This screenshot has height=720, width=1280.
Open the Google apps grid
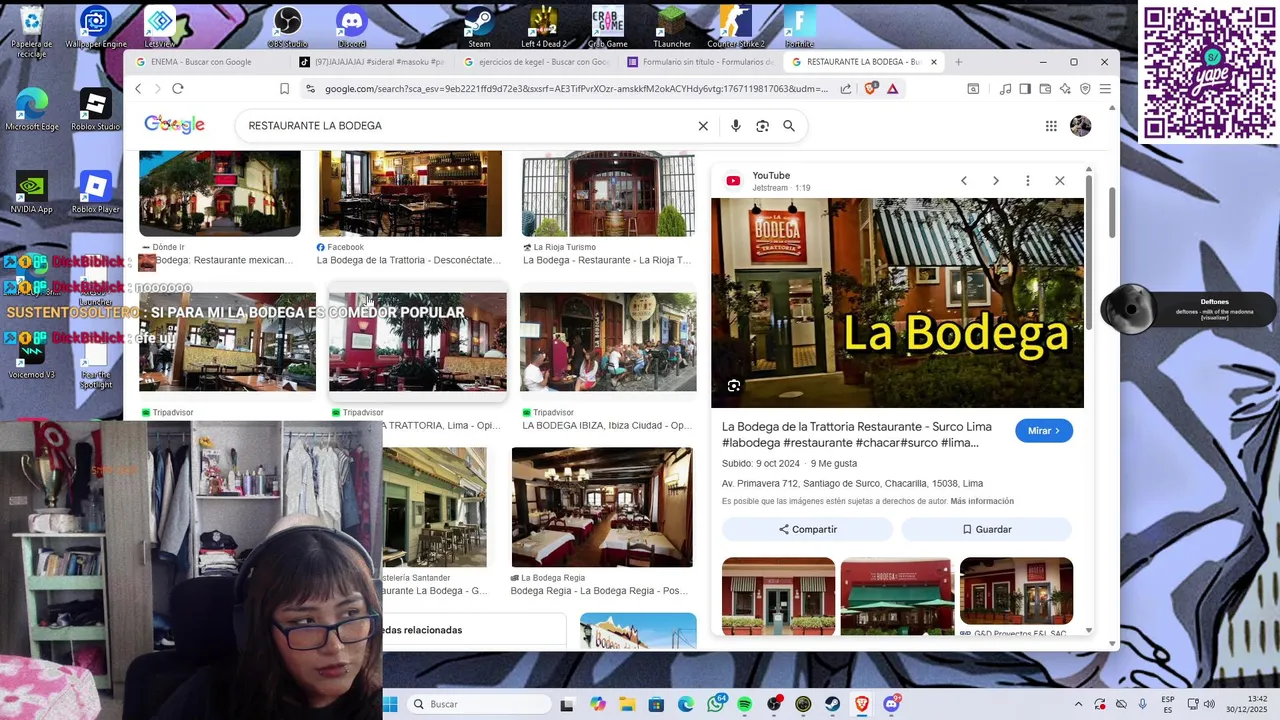[x=1051, y=126]
